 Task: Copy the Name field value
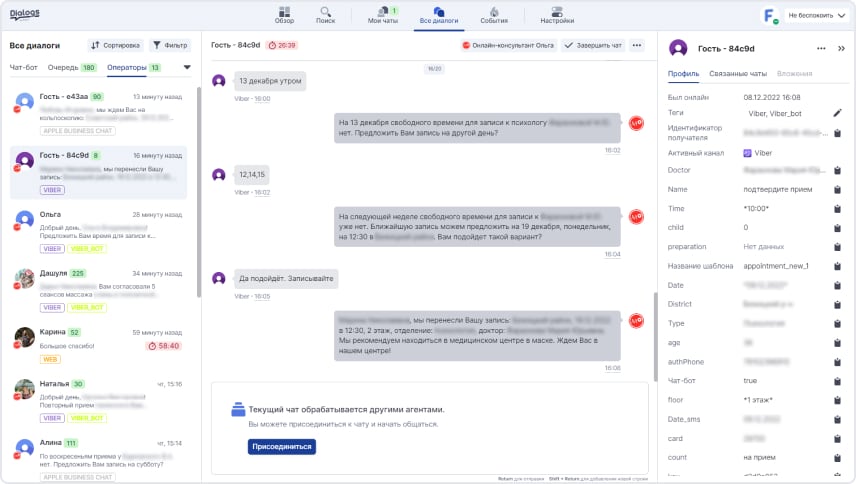pyautogui.click(x=837, y=189)
